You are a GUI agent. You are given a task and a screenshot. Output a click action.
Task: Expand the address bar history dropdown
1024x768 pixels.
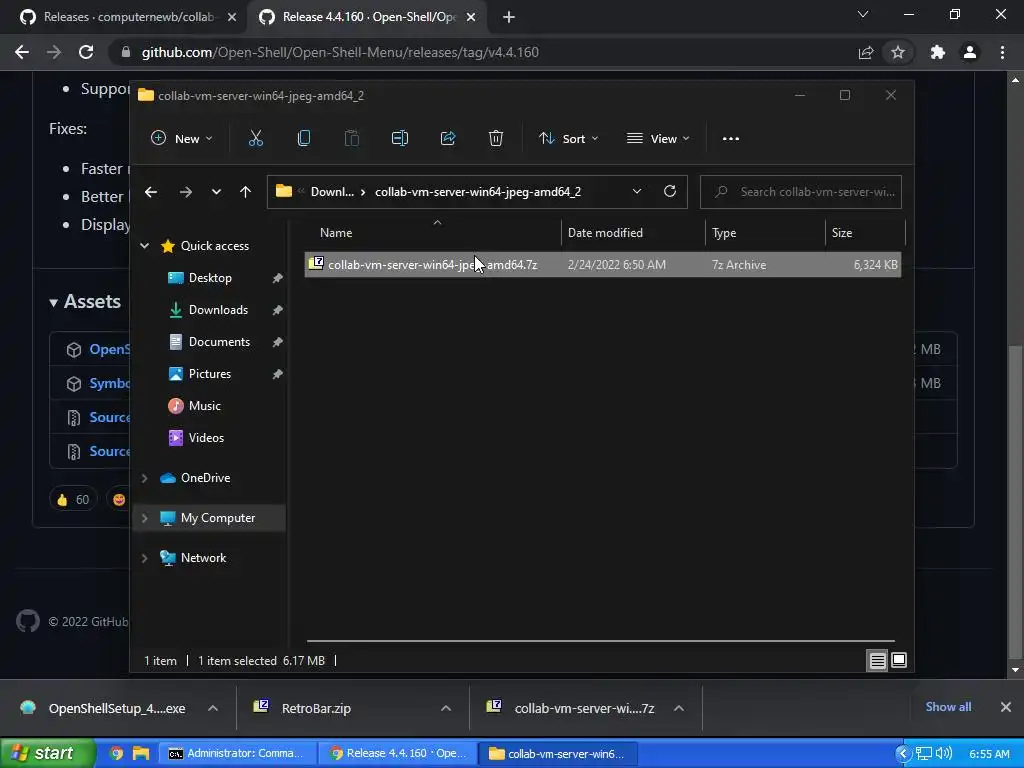click(x=636, y=191)
